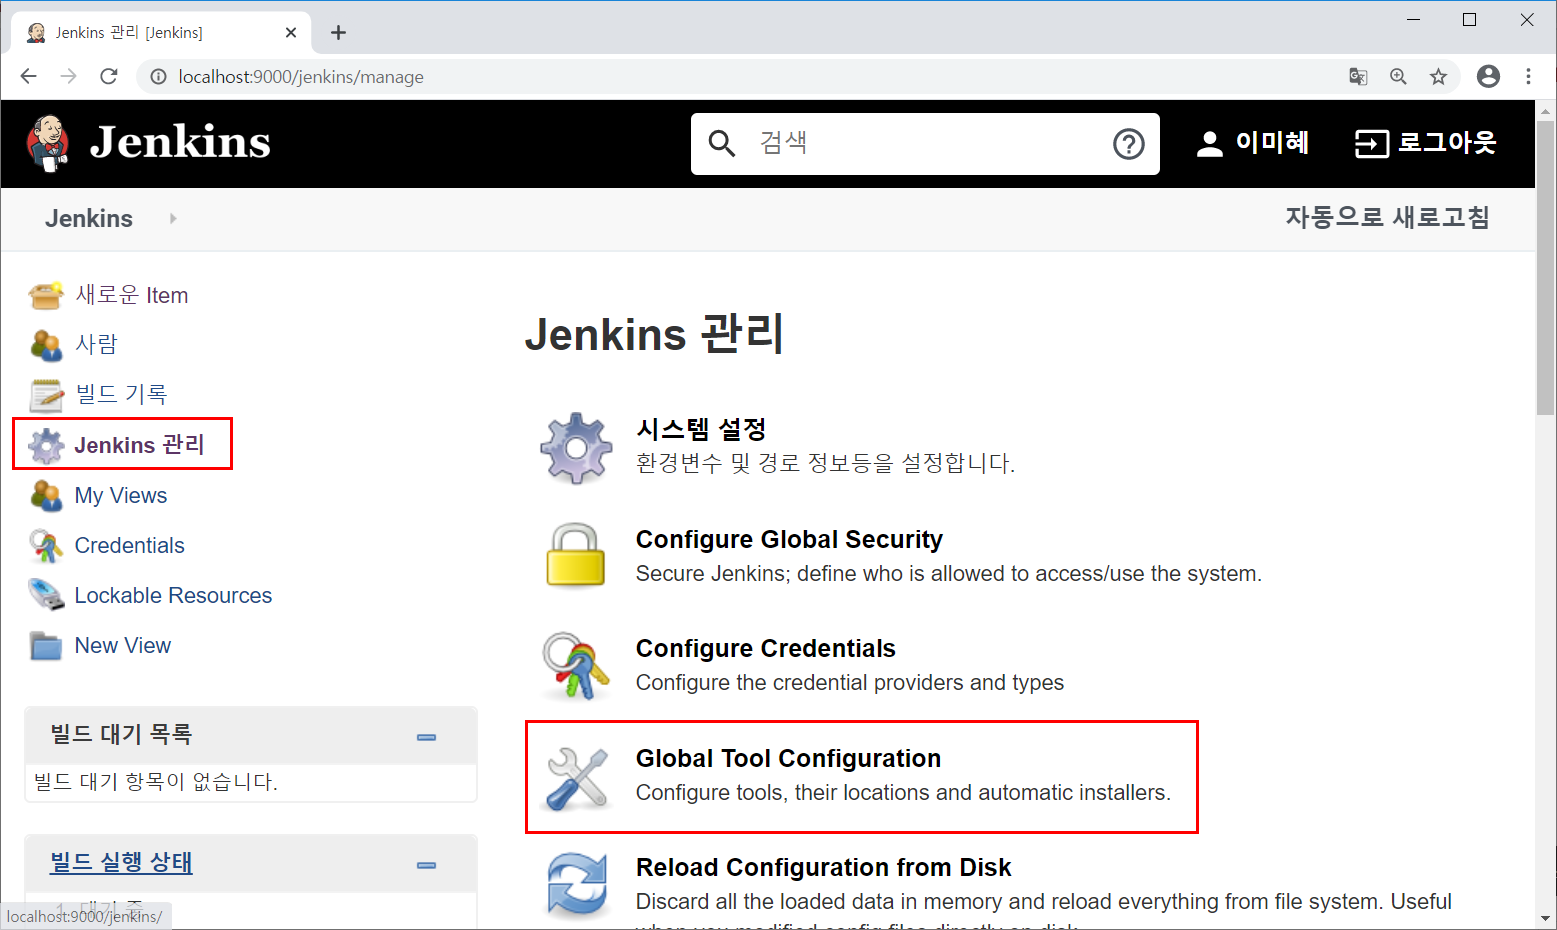Select Jenkins 관리 sidebar link

point(139,444)
